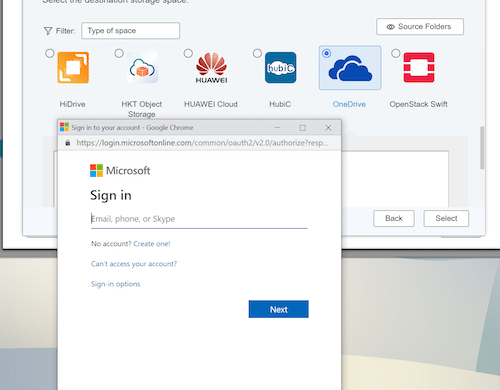Click the storage list vertical scrollbar
500x390 pixels.
pyautogui.click(x=482, y=148)
